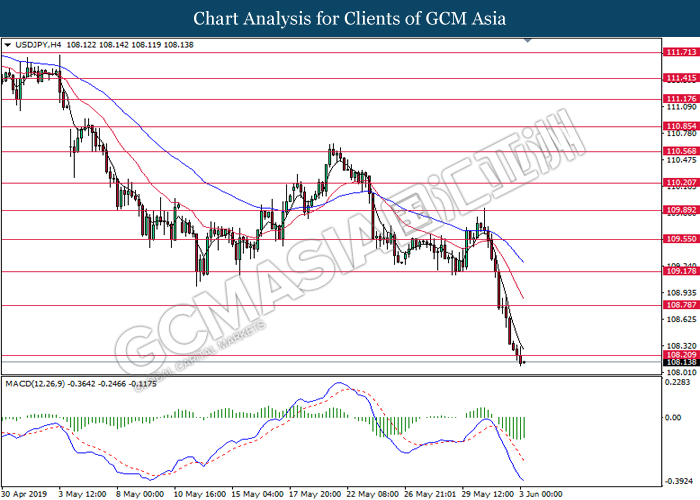Click the Chart Analysis for Clients header title
The image size is (700, 500).
tap(350, 19)
